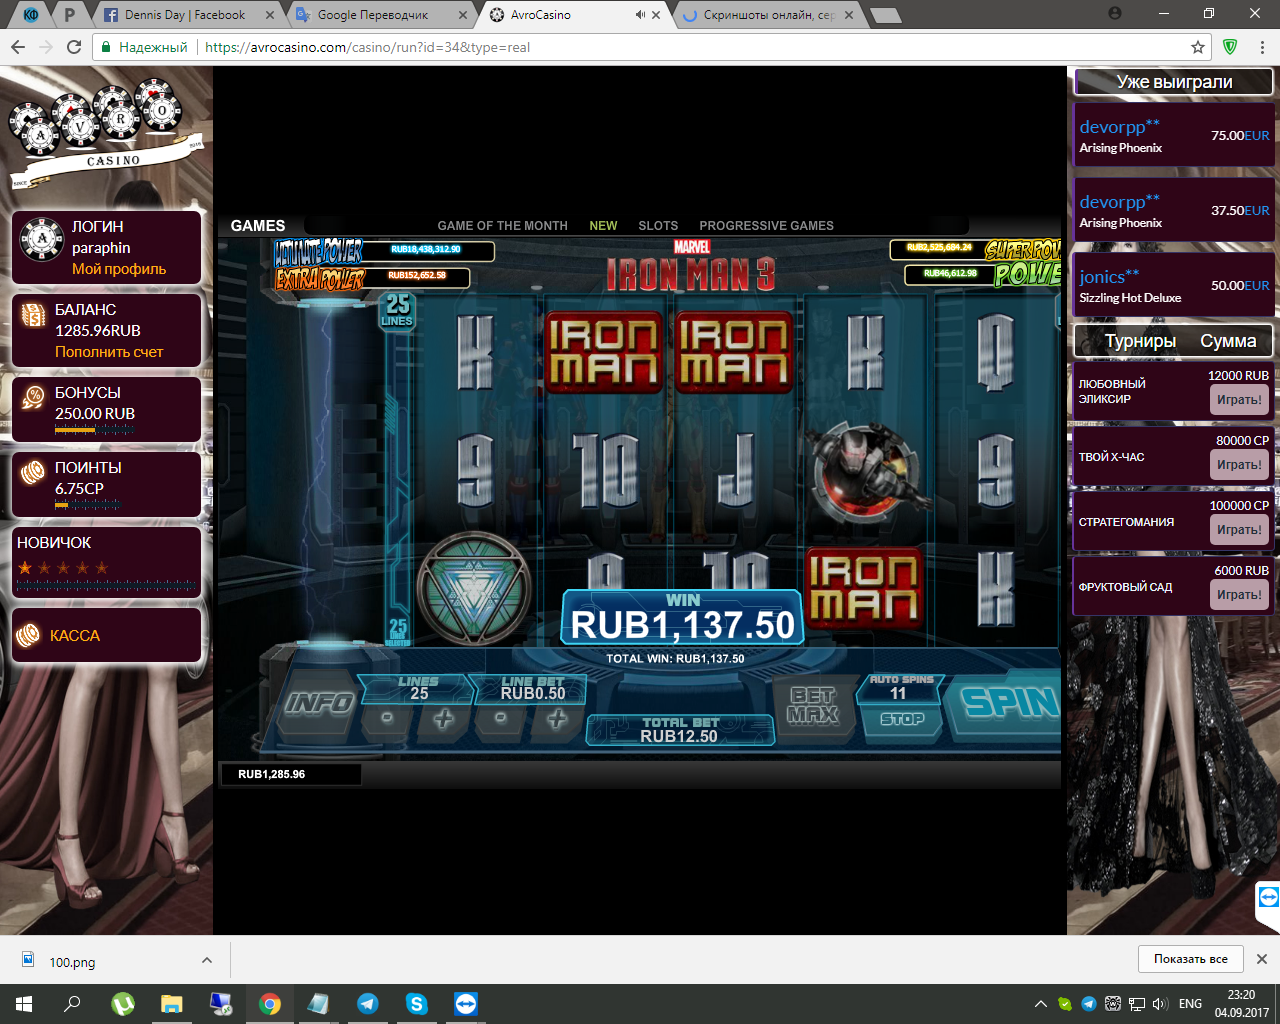Open the SLOTS menu
Viewport: 1280px width, 1024px height.
[658, 226]
